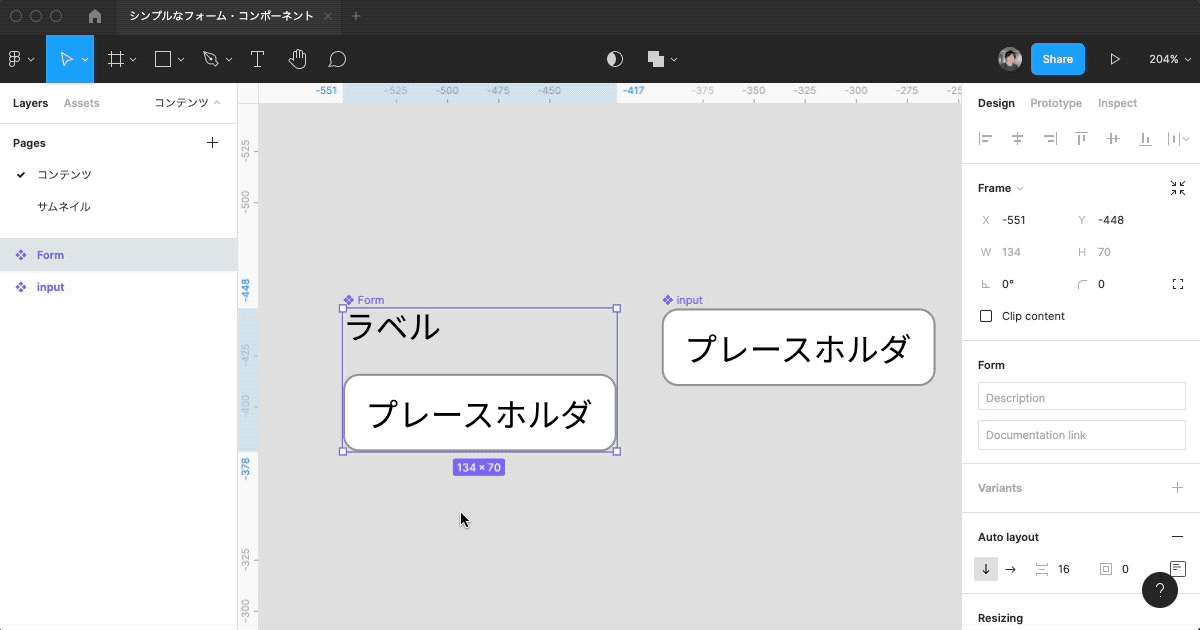Set auto layout direction to horizontal

[1010, 569]
